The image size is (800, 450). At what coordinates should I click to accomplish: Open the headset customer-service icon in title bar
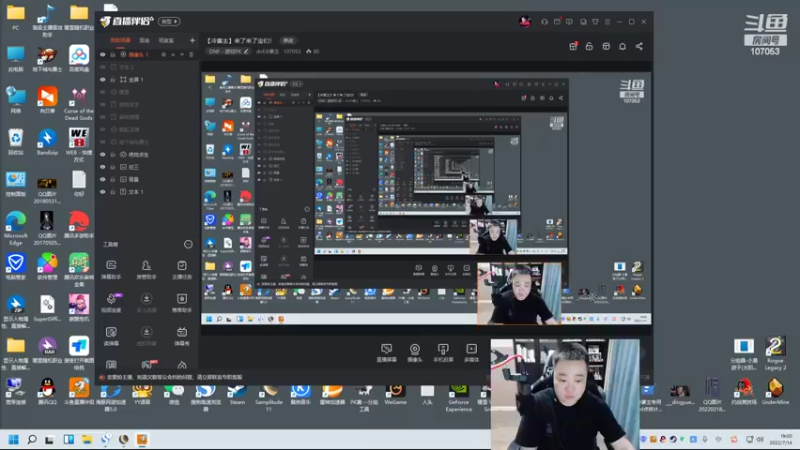point(544,21)
